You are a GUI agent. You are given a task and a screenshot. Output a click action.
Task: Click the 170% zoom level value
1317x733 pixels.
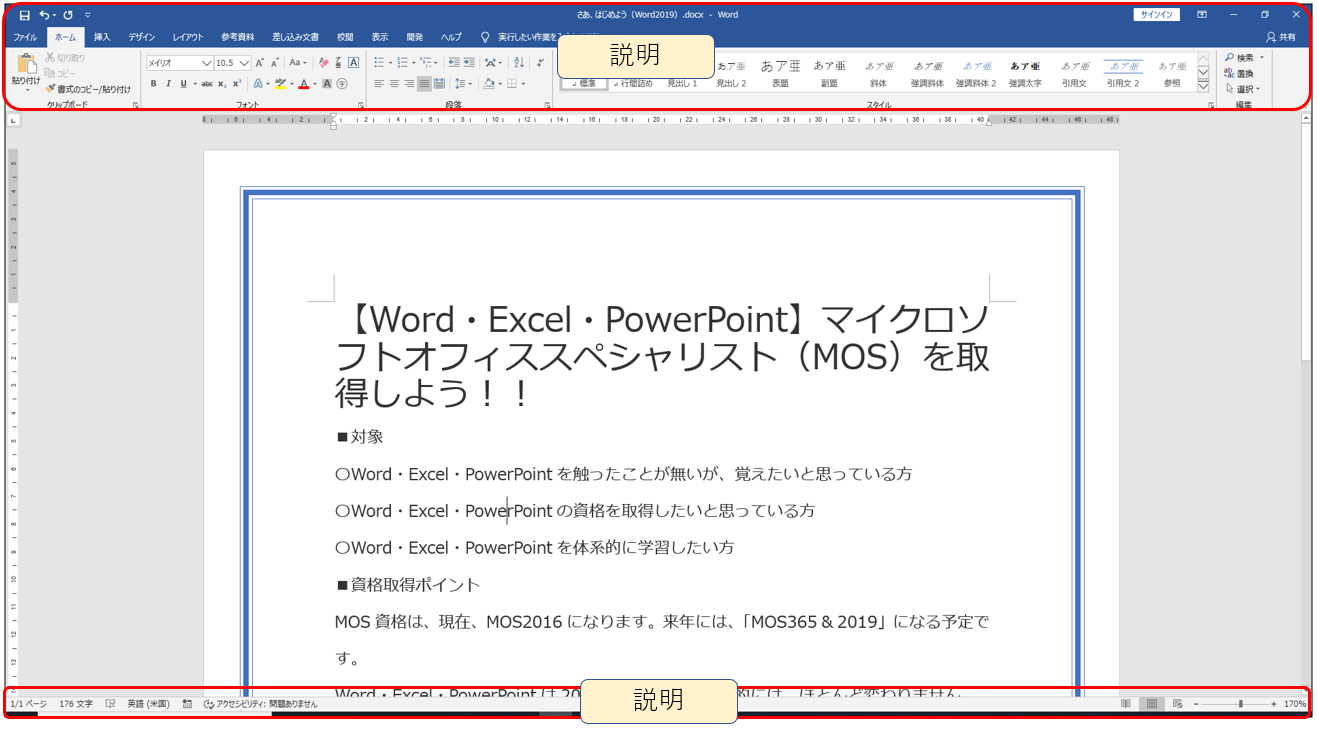pos(1295,704)
